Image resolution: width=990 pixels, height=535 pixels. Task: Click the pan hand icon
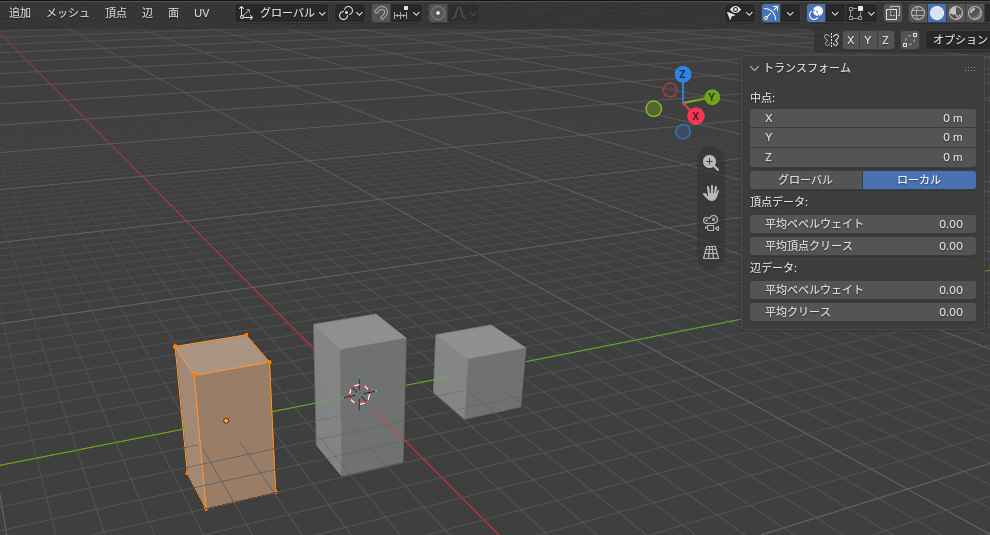(711, 193)
